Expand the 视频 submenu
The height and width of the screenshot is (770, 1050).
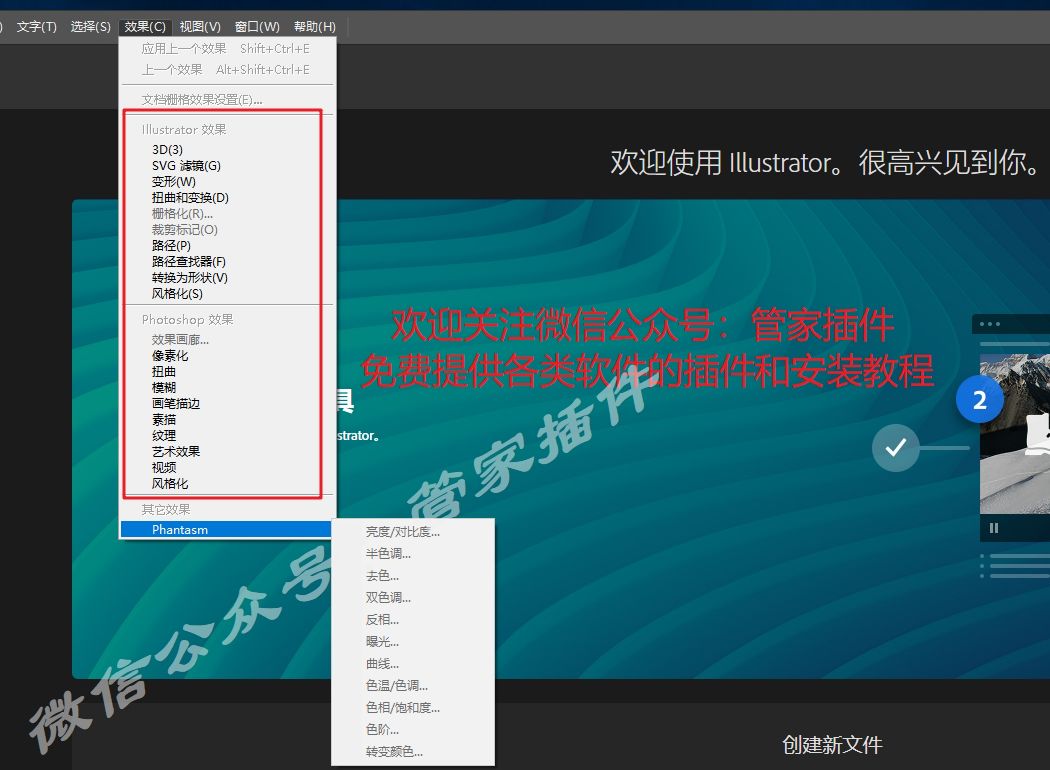click(x=227, y=467)
